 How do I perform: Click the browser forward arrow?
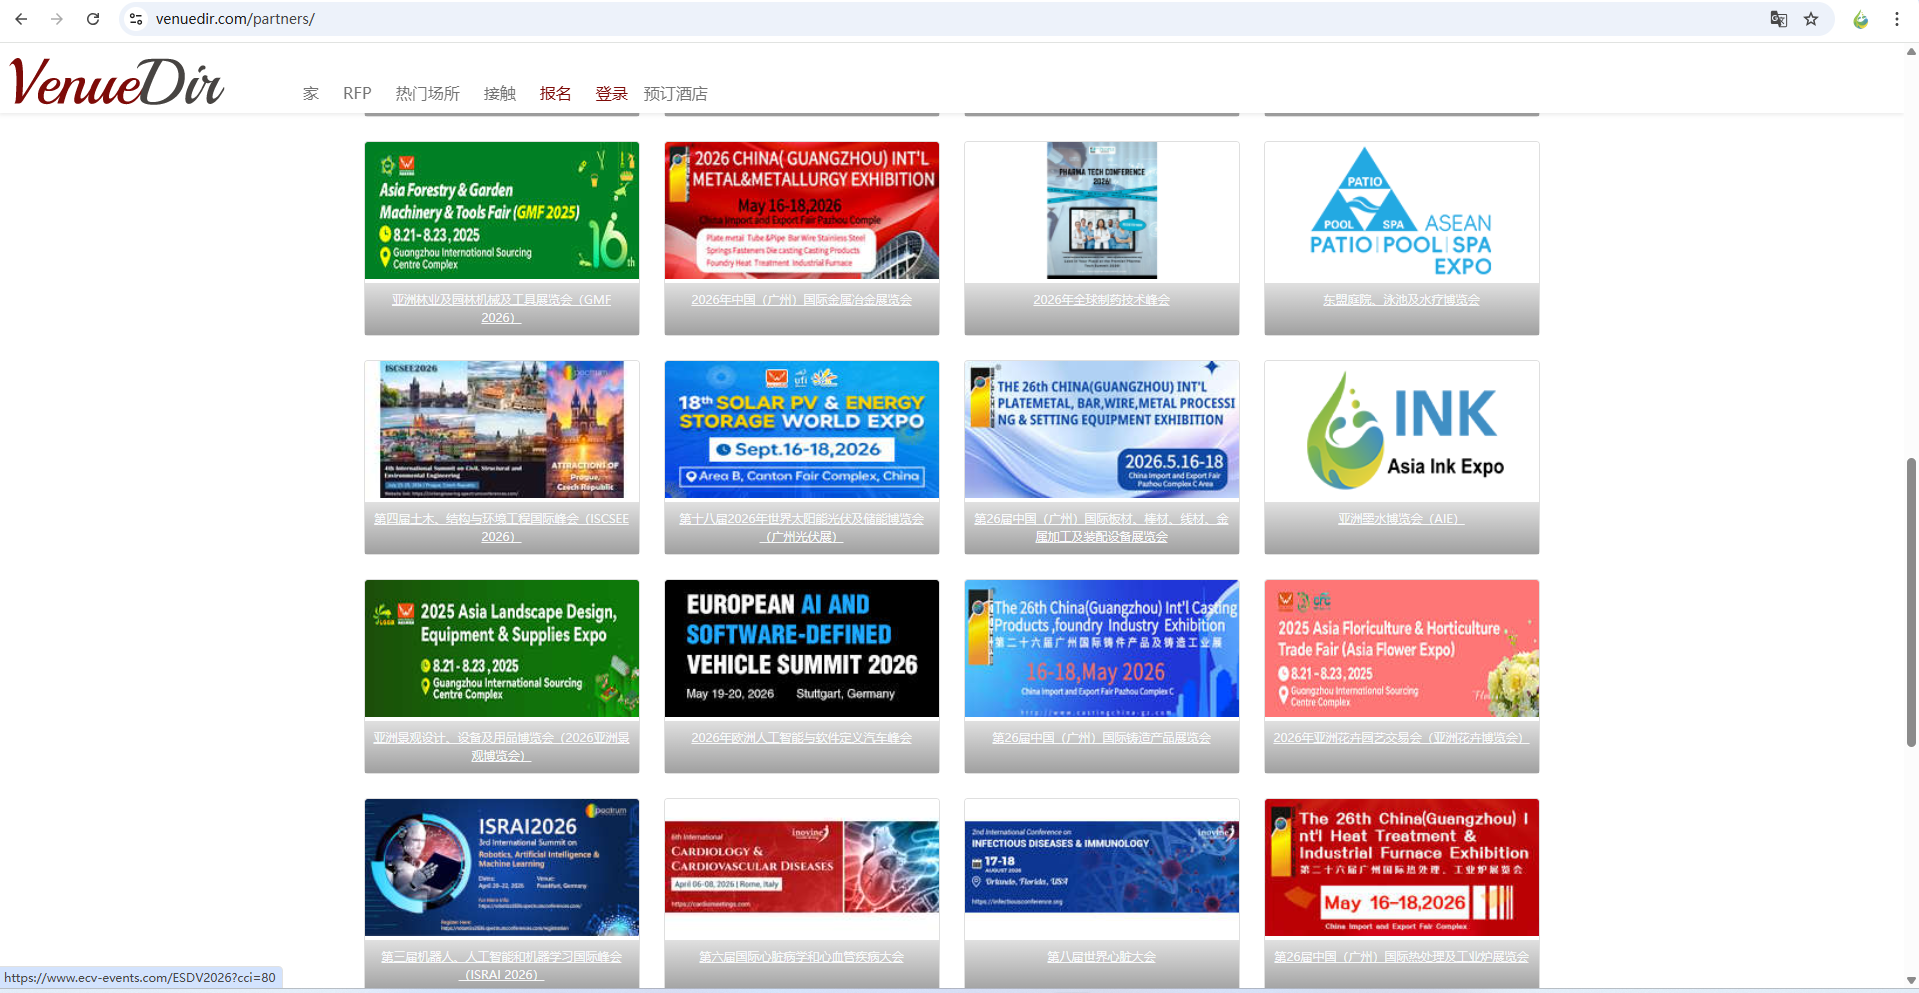click(x=57, y=19)
